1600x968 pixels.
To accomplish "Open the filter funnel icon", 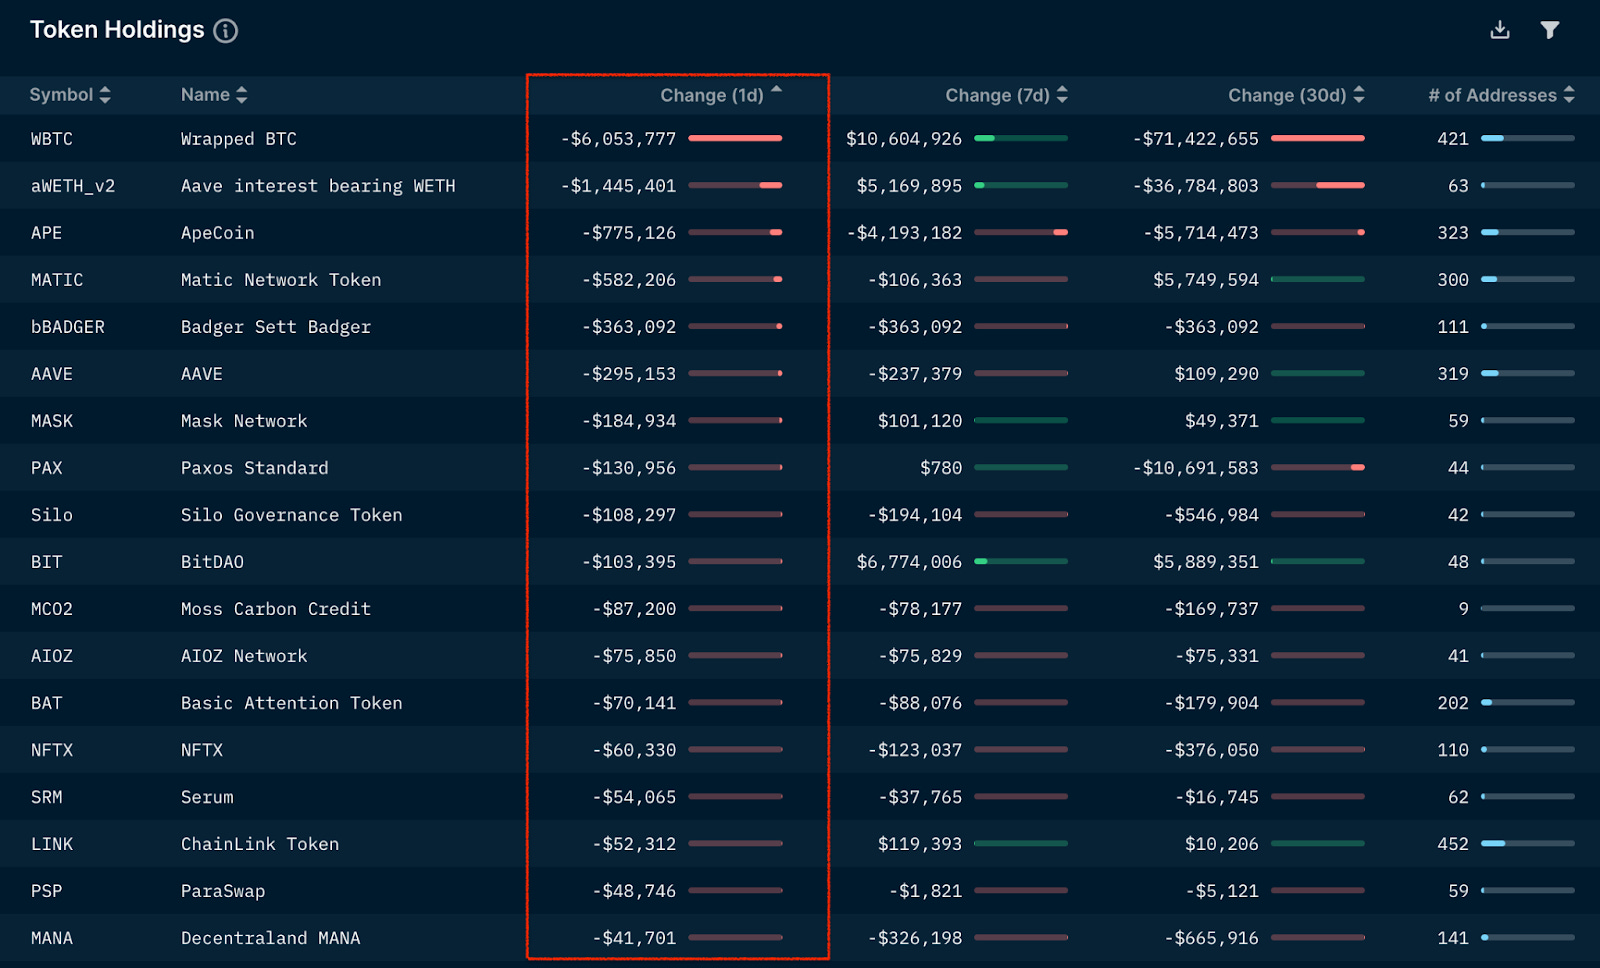I will 1550,30.
